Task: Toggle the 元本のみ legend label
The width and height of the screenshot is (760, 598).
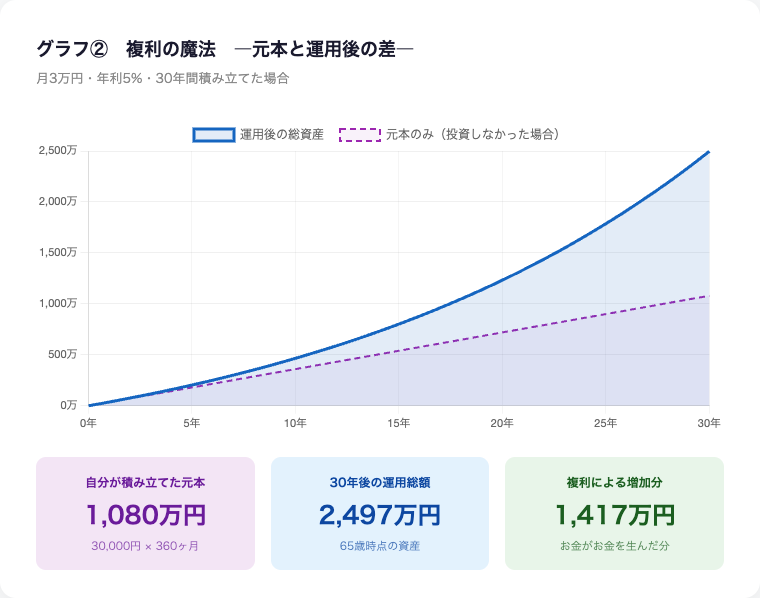Action: [x=471, y=134]
